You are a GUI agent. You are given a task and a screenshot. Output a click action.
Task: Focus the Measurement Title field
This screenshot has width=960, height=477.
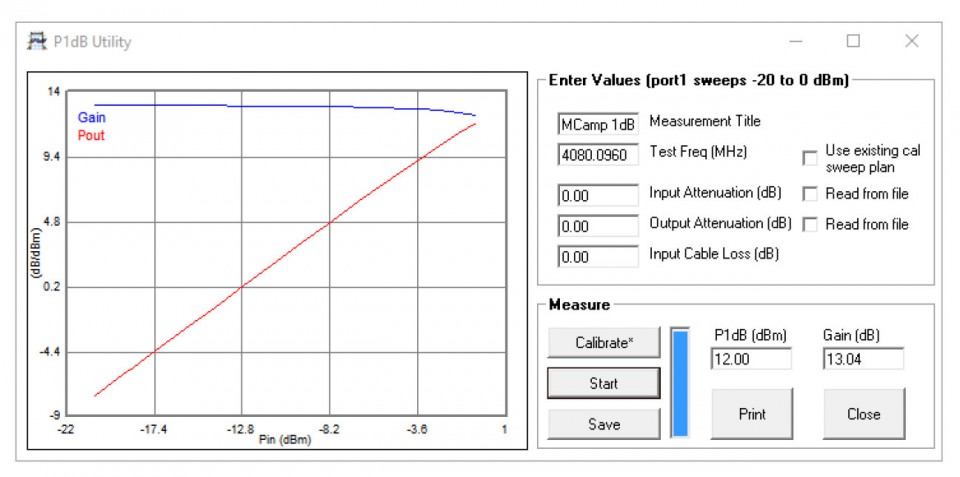pos(598,125)
